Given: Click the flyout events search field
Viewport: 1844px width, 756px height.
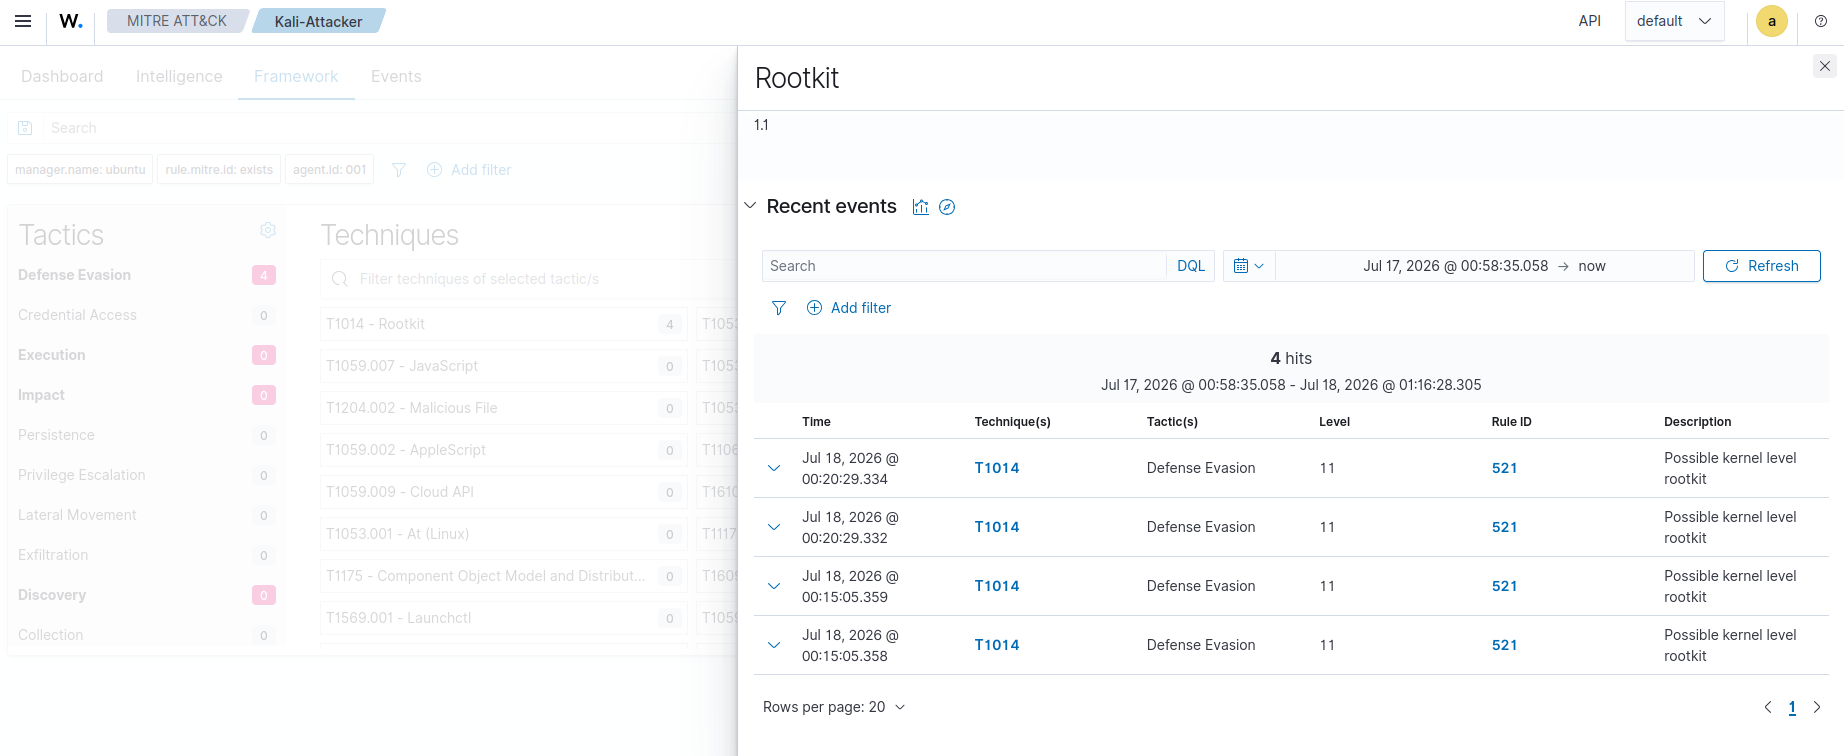Looking at the screenshot, I should [x=964, y=266].
